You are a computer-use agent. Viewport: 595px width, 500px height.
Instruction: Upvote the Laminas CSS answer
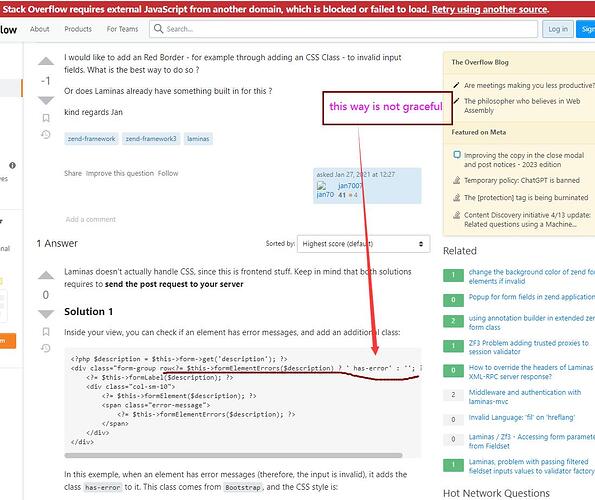46,275
